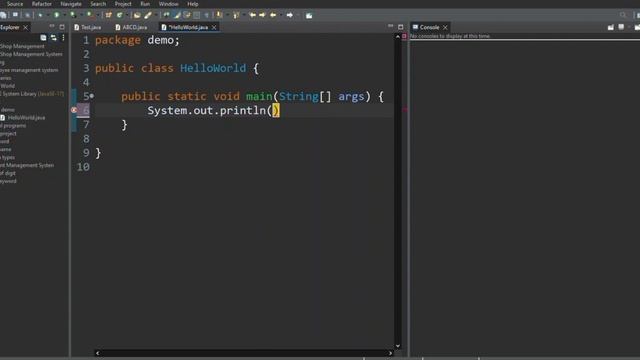Click the Forward navigation arrow icon
The height and width of the screenshot is (360, 640).
[x=262, y=15]
